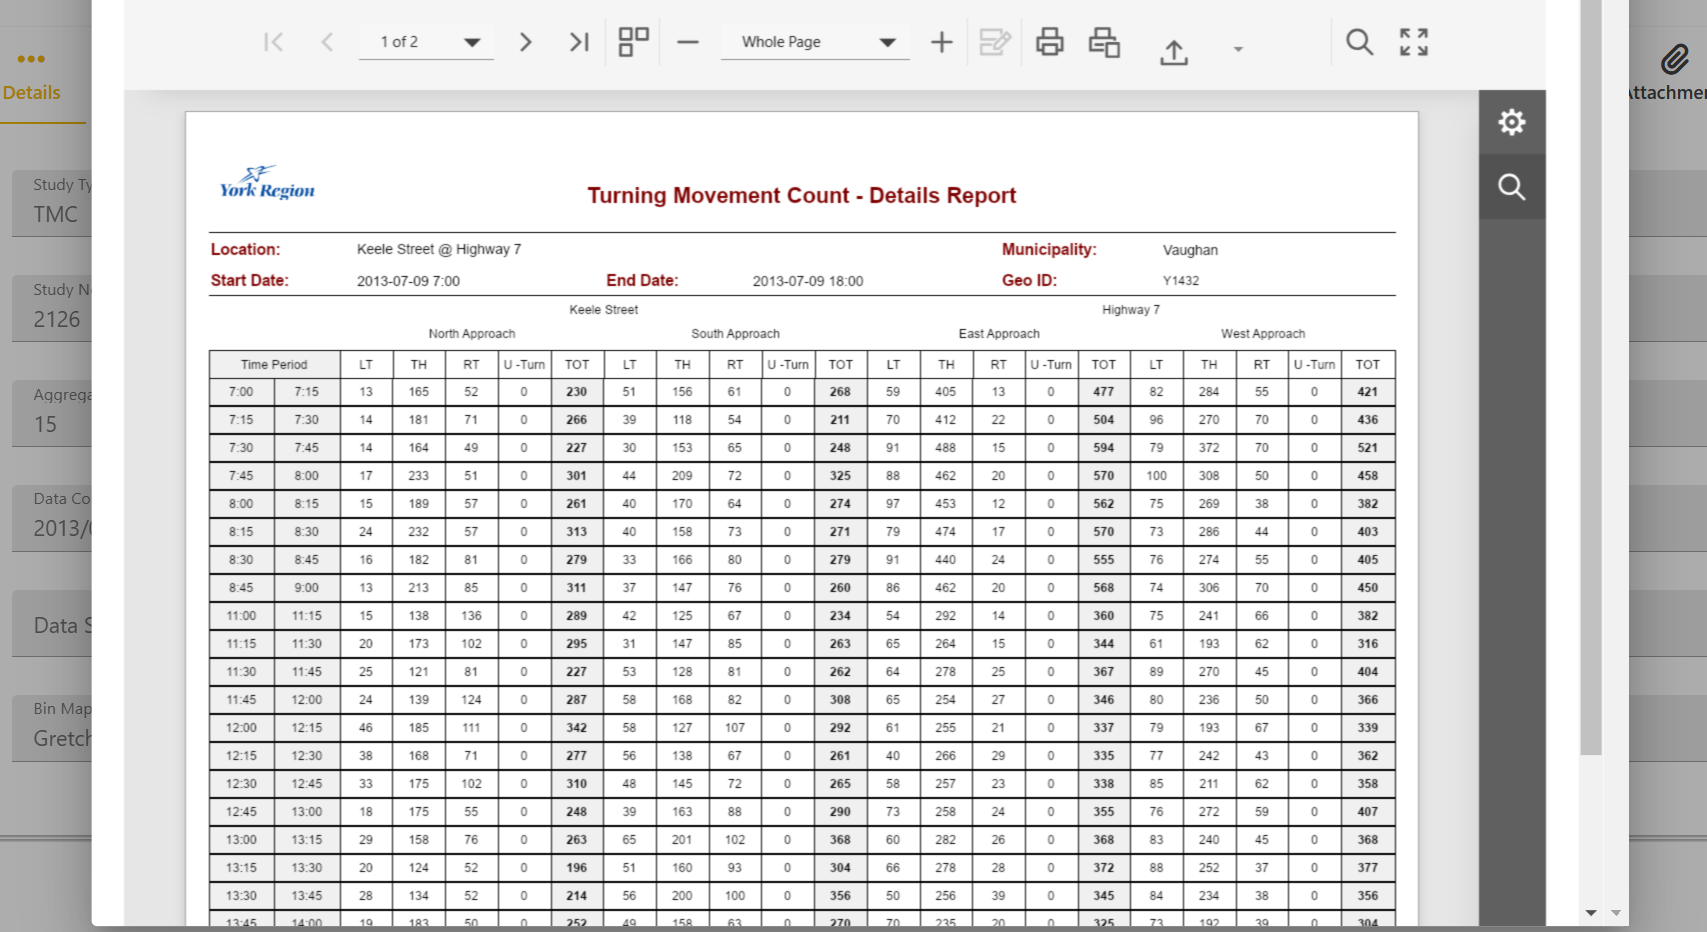
Task: Zoom in with the plus button
Action: 941,42
